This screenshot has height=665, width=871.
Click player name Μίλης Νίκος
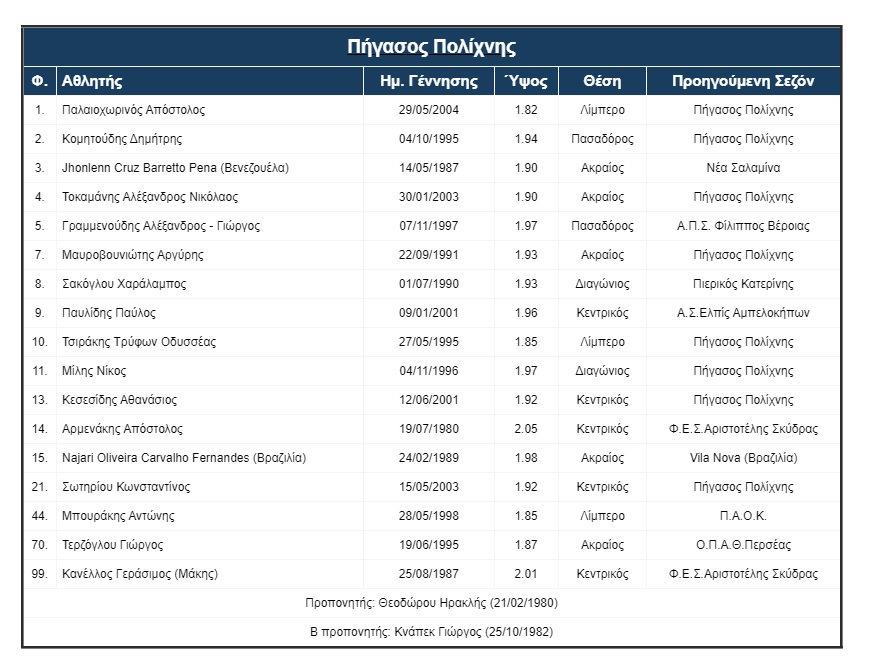click(x=94, y=371)
